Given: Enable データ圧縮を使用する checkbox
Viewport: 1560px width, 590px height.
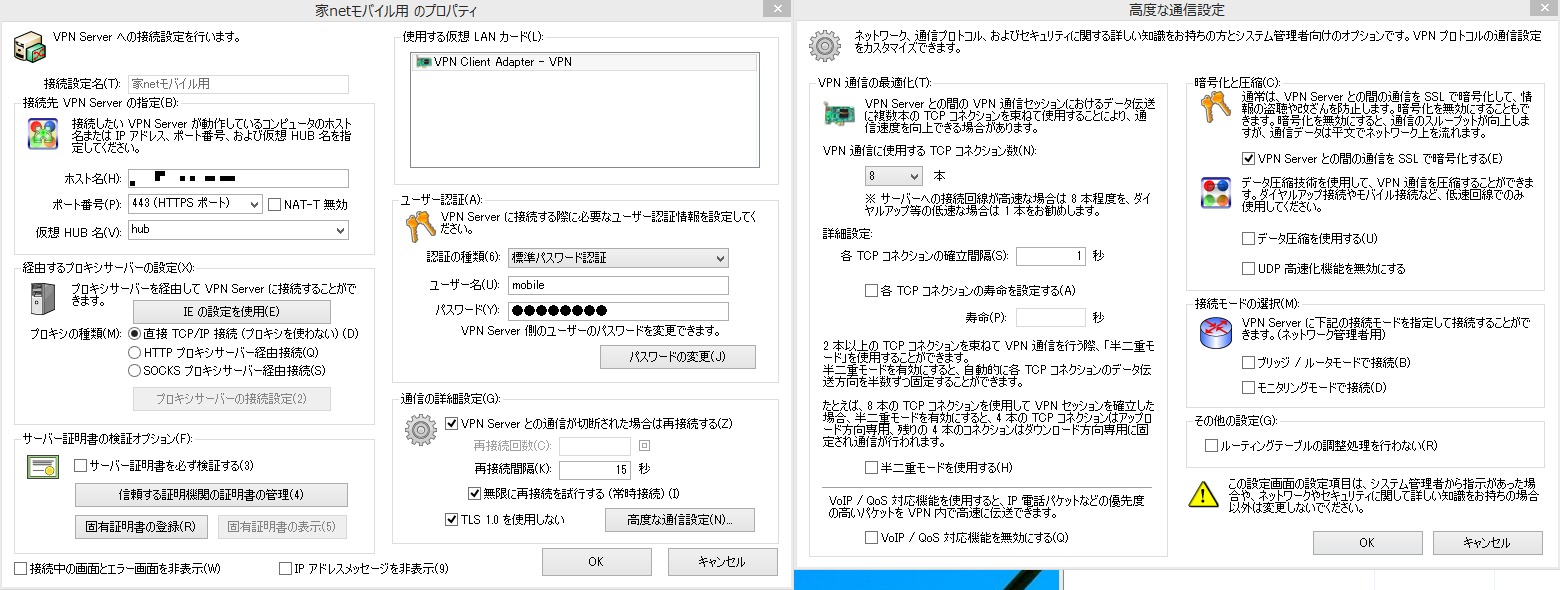Looking at the screenshot, I should (1248, 239).
